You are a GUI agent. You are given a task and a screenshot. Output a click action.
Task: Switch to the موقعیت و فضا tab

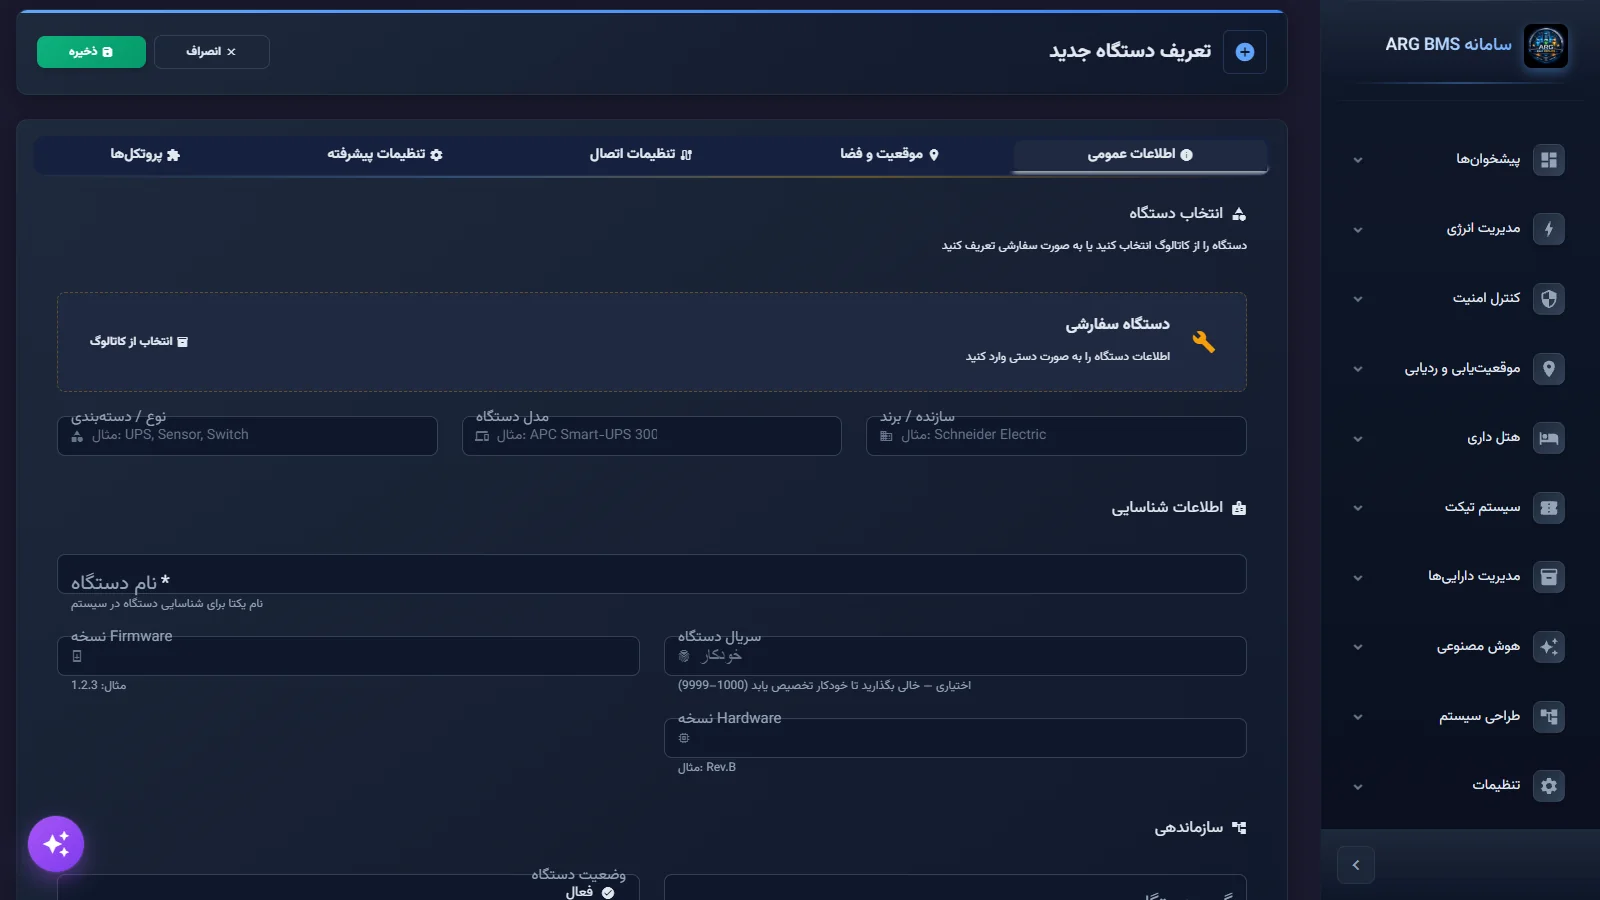coord(889,155)
